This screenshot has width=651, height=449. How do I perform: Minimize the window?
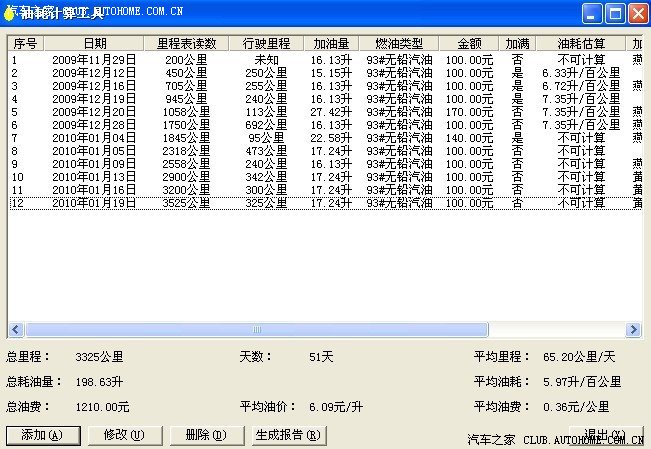[592, 13]
